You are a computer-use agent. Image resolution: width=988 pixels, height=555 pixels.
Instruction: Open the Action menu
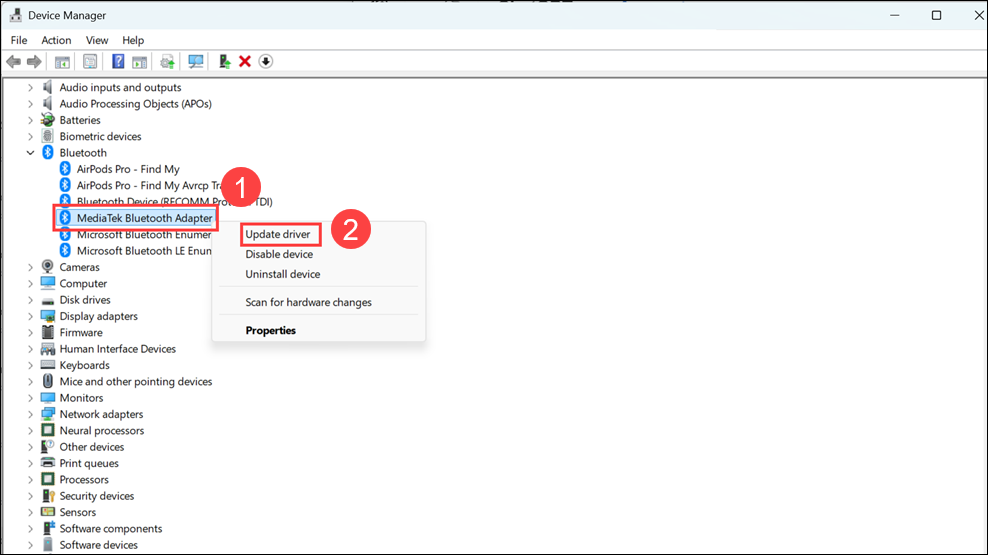pyautogui.click(x=56, y=40)
